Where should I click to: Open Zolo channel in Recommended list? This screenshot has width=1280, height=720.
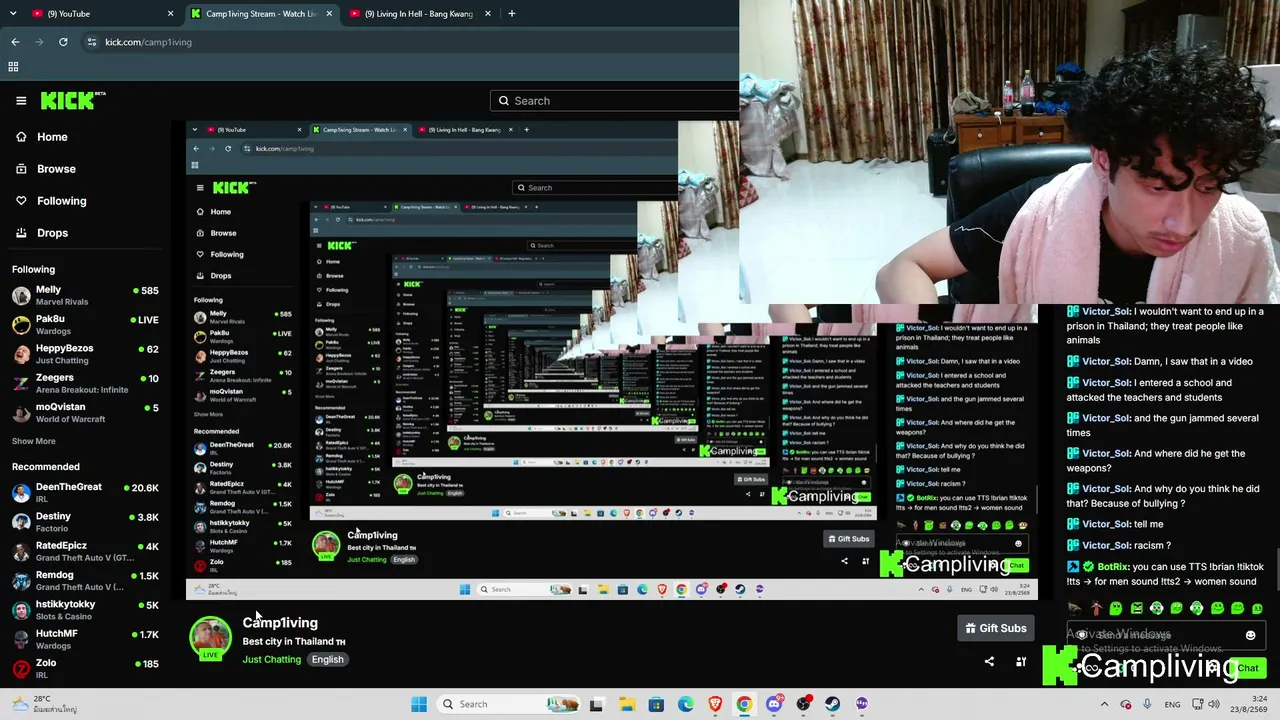coord(85,668)
